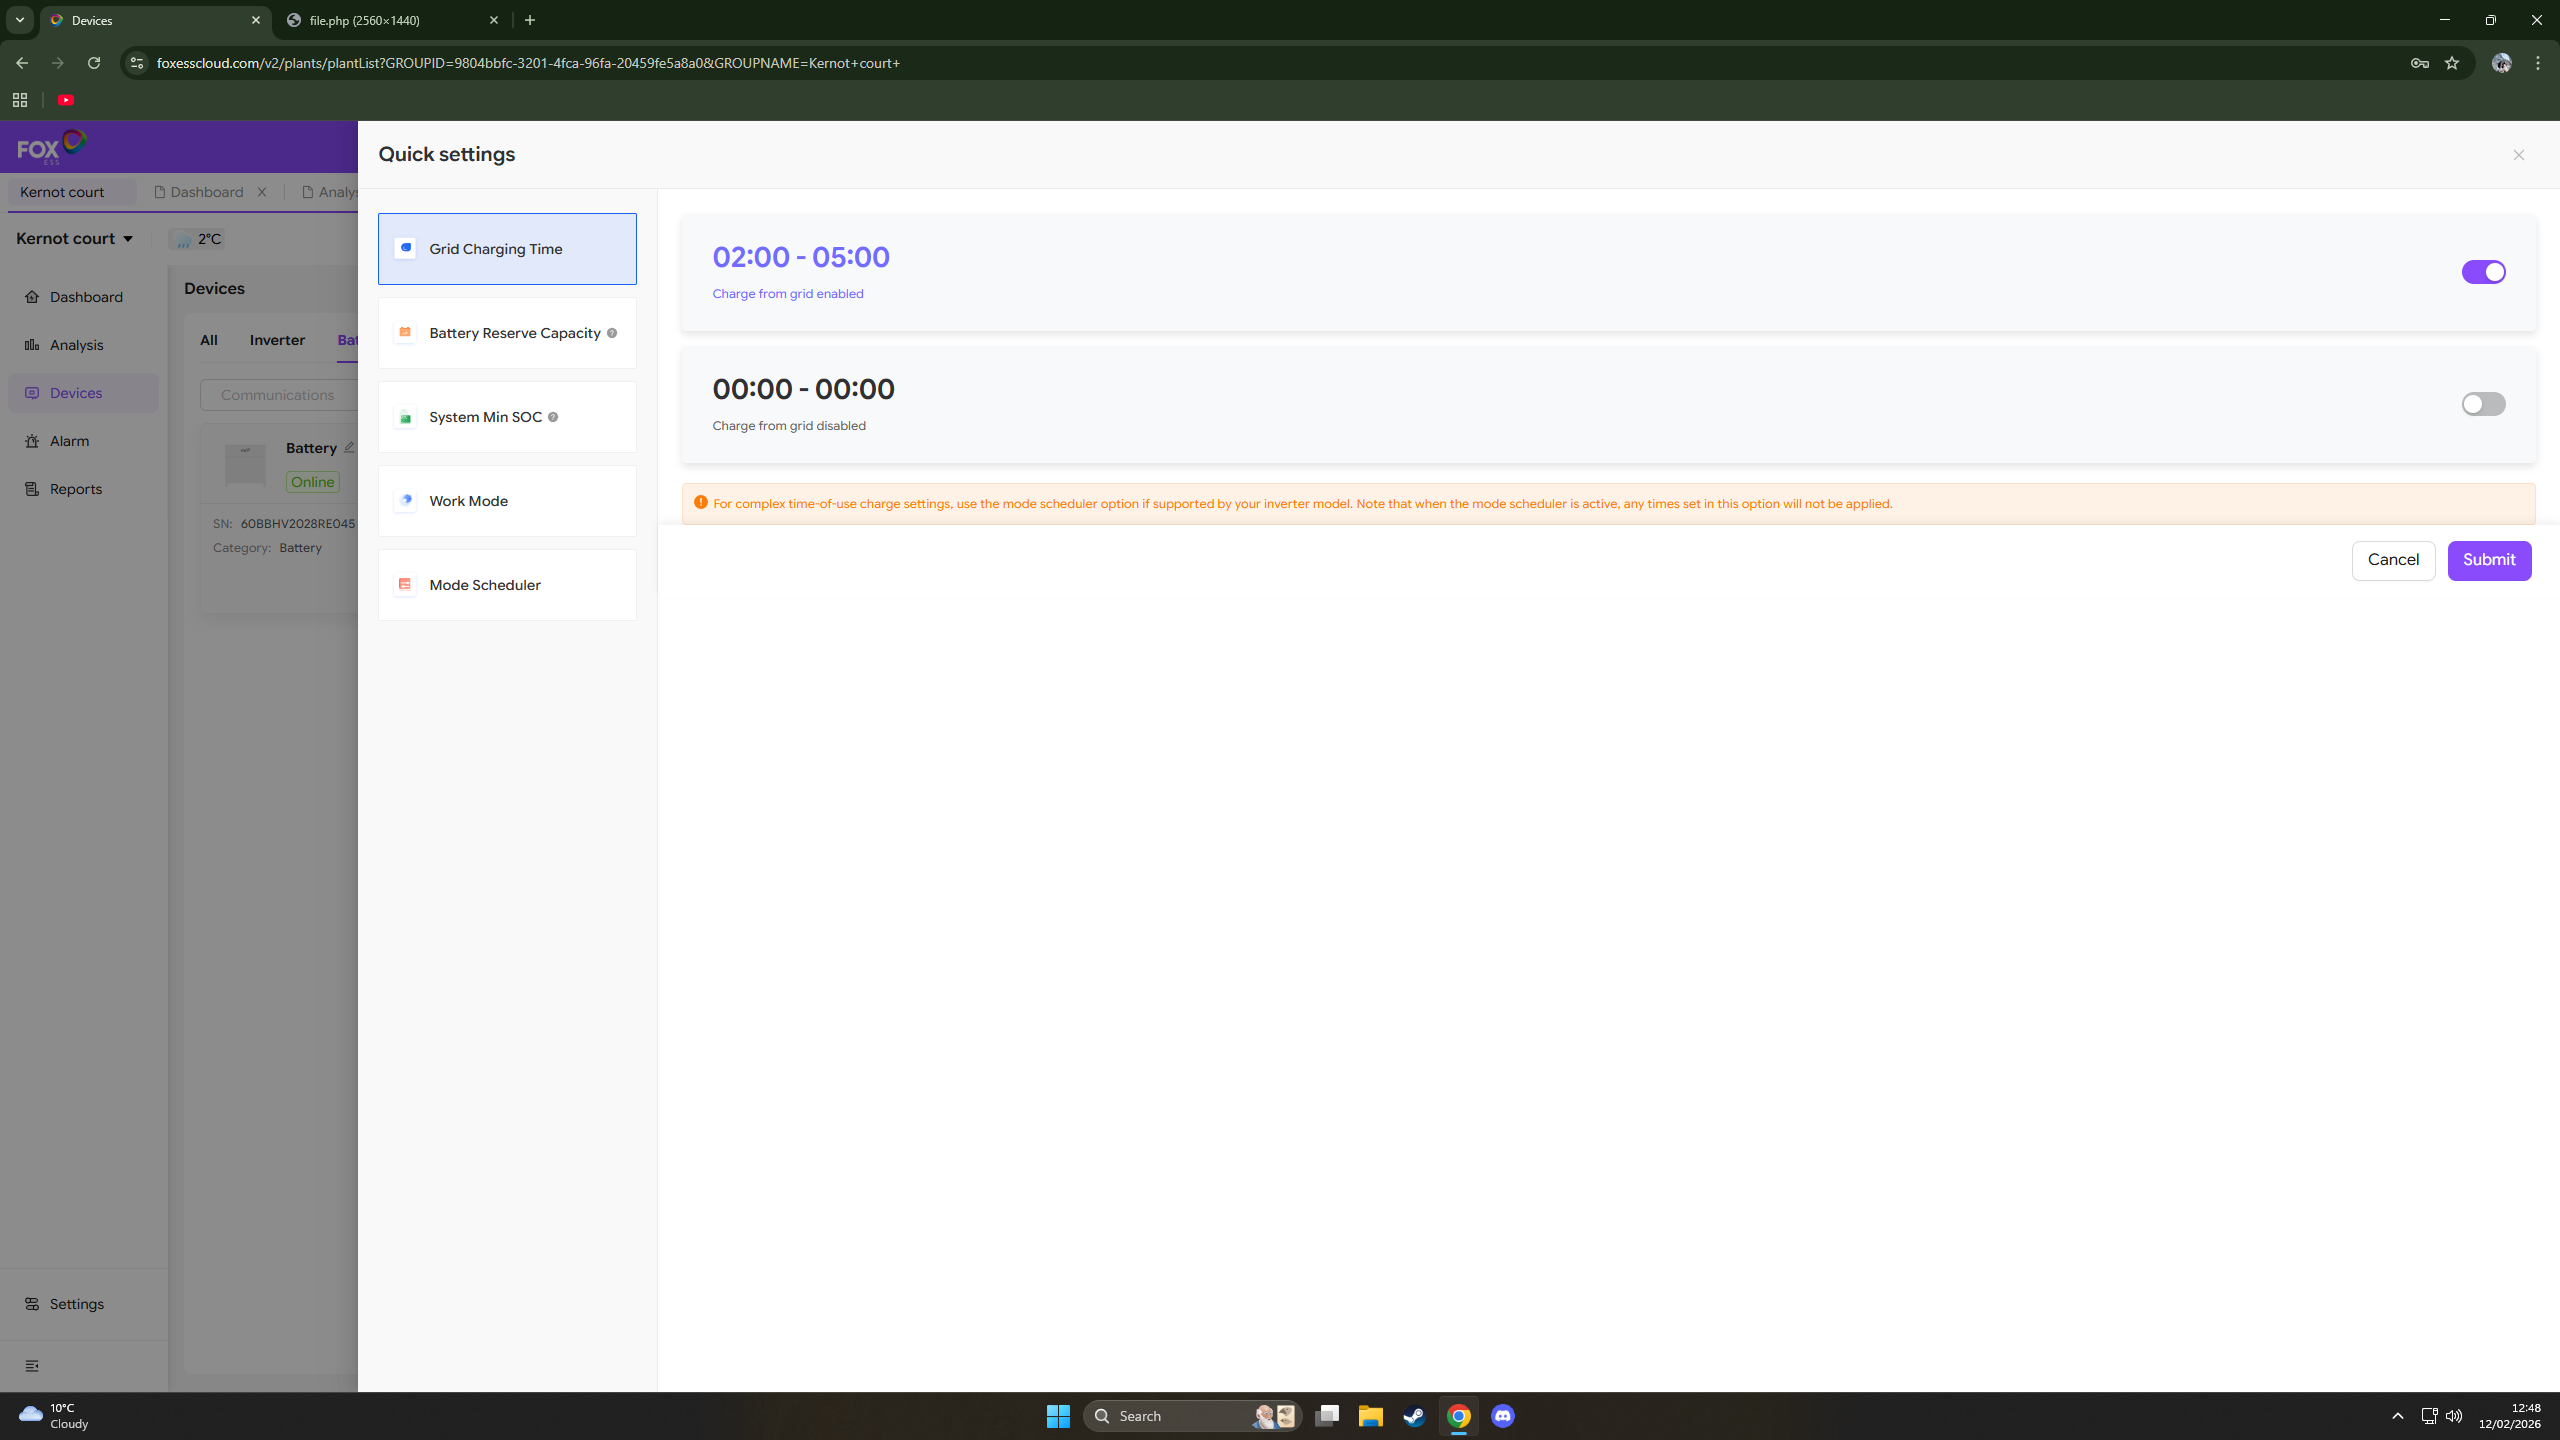Viewport: 2560px width, 1440px height.
Task: Click the YouTube bookmark icon
Action: coord(66,100)
